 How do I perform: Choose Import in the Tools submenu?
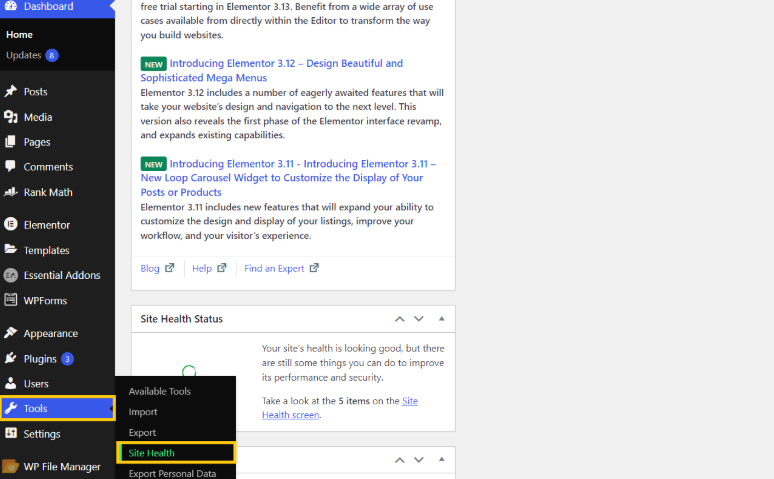pos(143,412)
